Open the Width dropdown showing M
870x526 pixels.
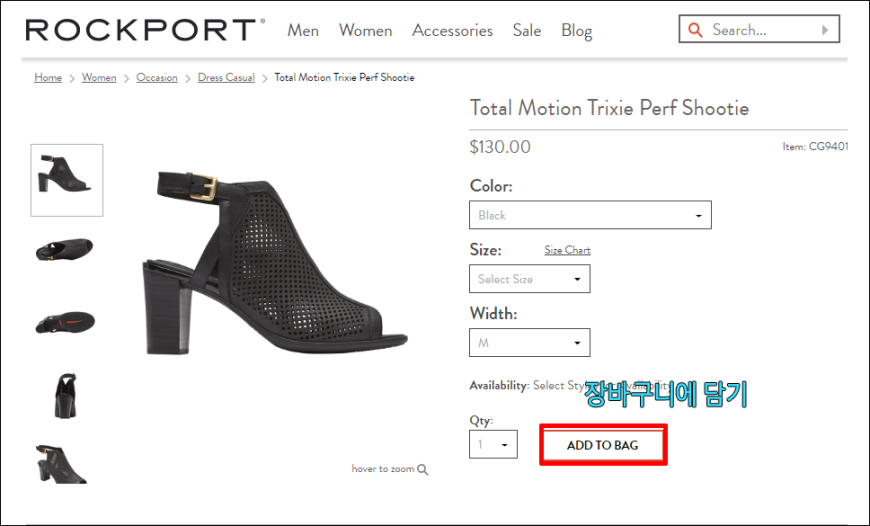pos(530,342)
